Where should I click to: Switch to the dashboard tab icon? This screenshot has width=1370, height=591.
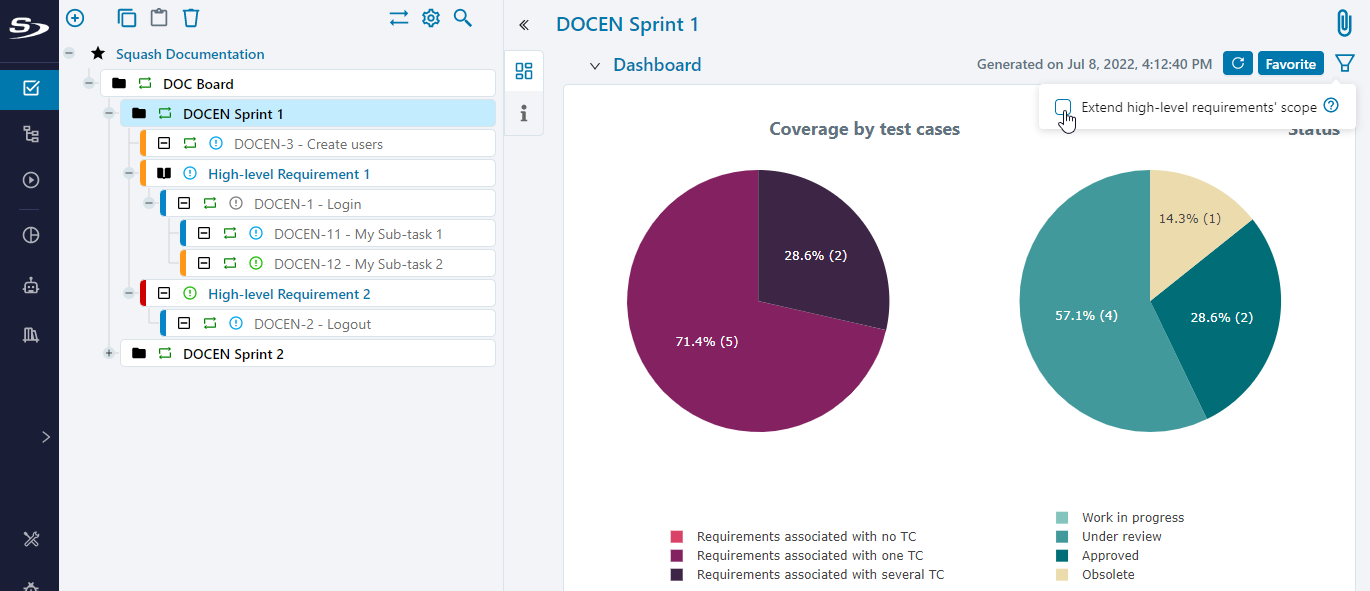tap(524, 71)
